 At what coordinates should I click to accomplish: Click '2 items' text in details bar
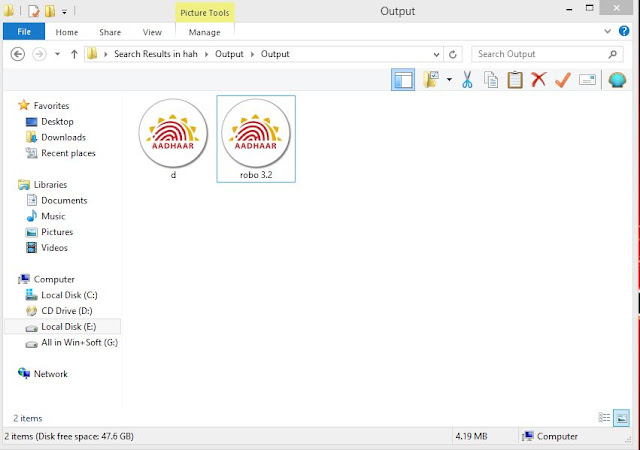(x=27, y=418)
